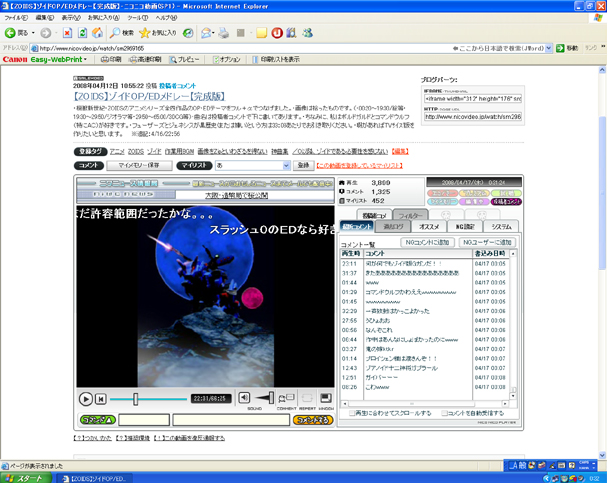Switch to フィルター tab
Viewport: 608px width, 483px height.
point(411,215)
